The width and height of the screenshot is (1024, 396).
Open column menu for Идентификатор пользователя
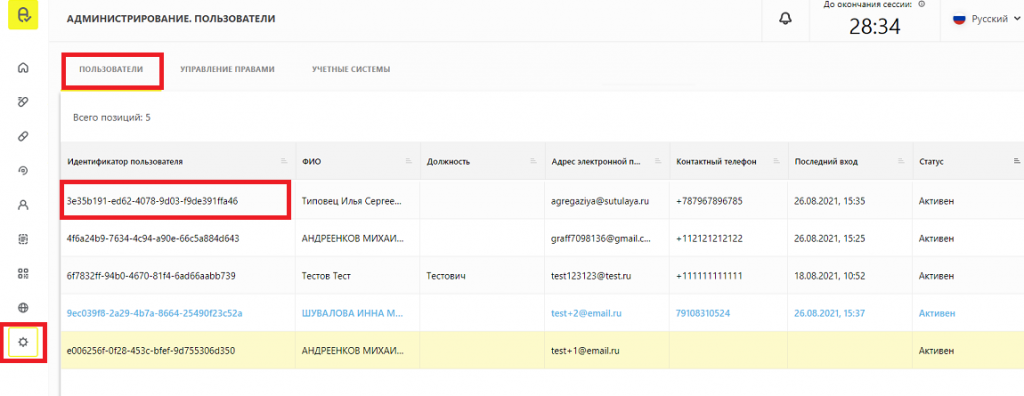[284, 161]
